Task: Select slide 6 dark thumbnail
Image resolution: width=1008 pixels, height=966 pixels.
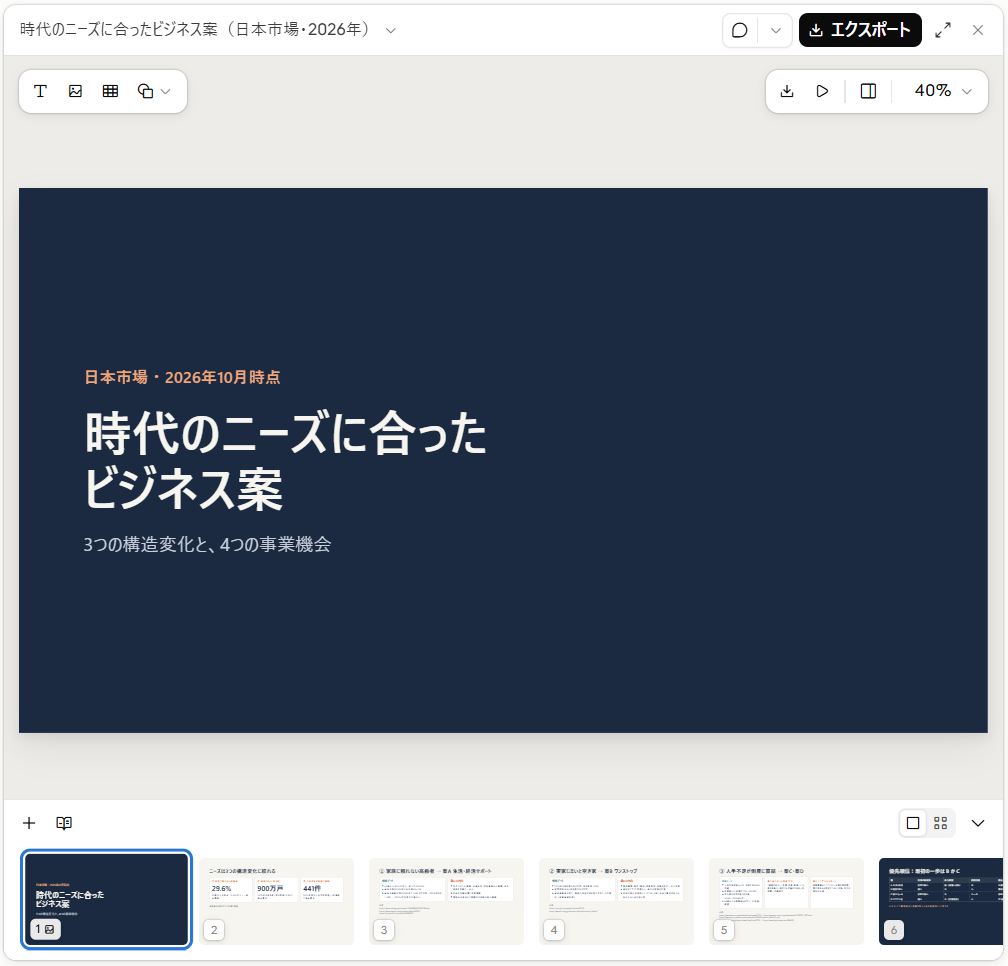Action: (941, 901)
